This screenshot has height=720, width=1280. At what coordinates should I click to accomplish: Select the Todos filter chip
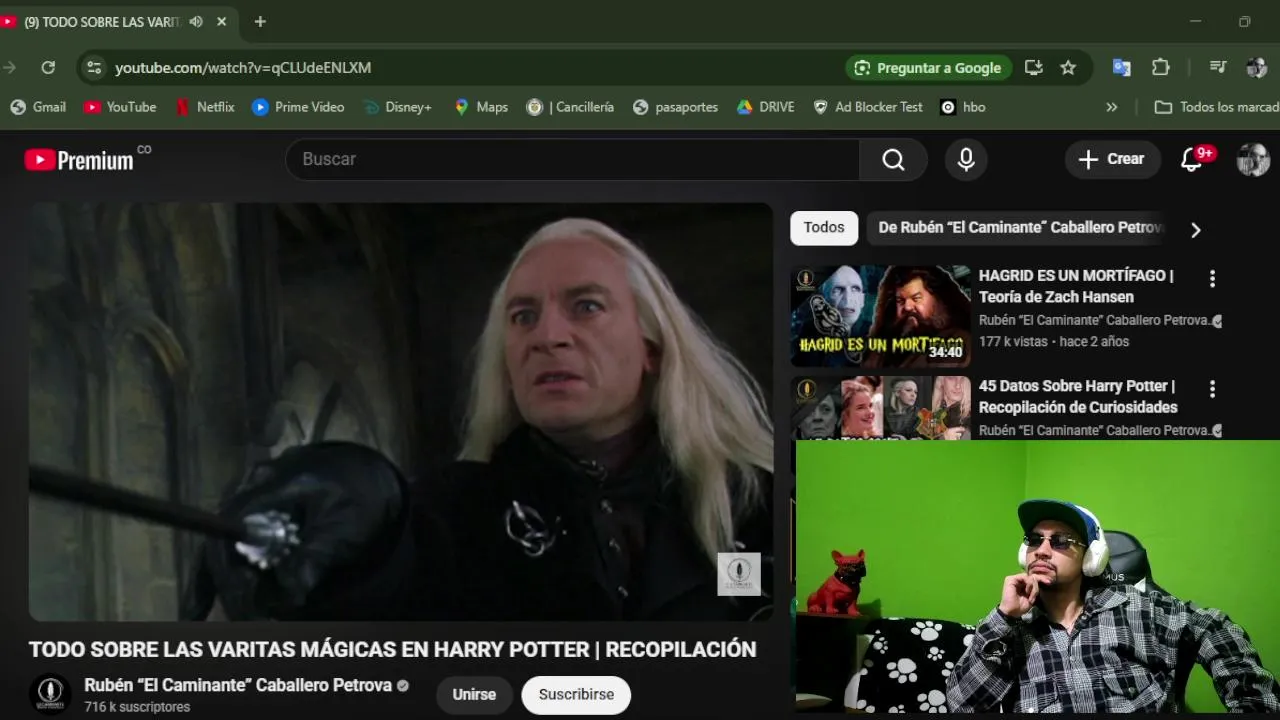(x=824, y=228)
